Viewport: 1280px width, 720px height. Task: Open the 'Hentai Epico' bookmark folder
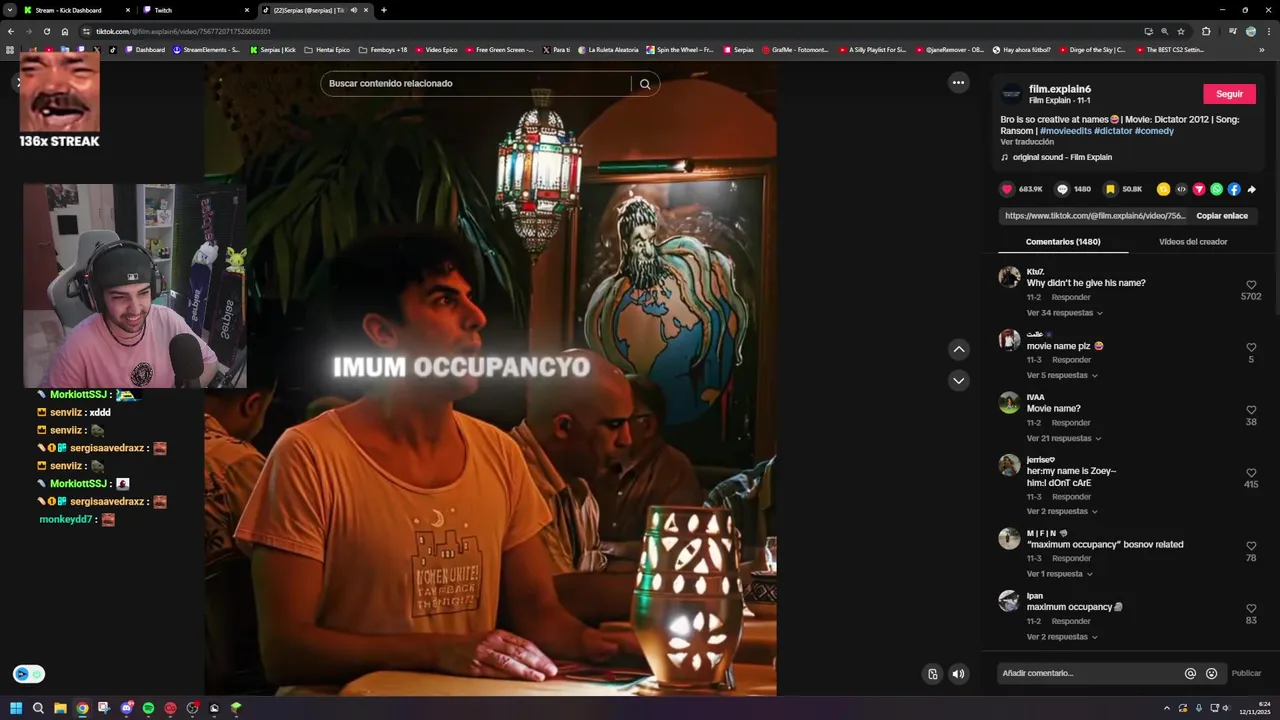(327, 49)
